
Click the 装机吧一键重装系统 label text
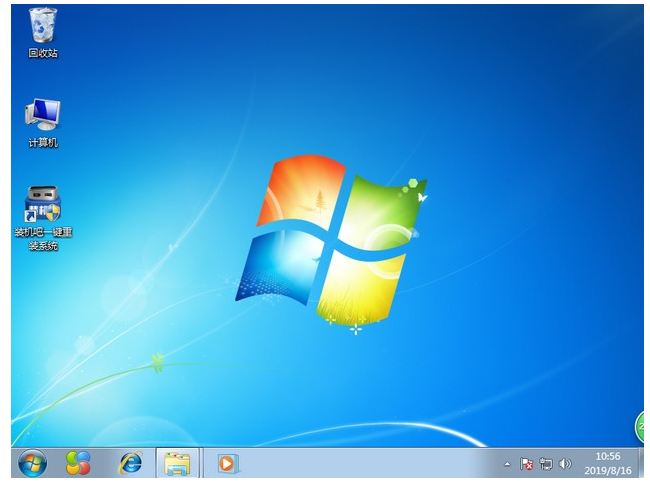click(x=44, y=239)
